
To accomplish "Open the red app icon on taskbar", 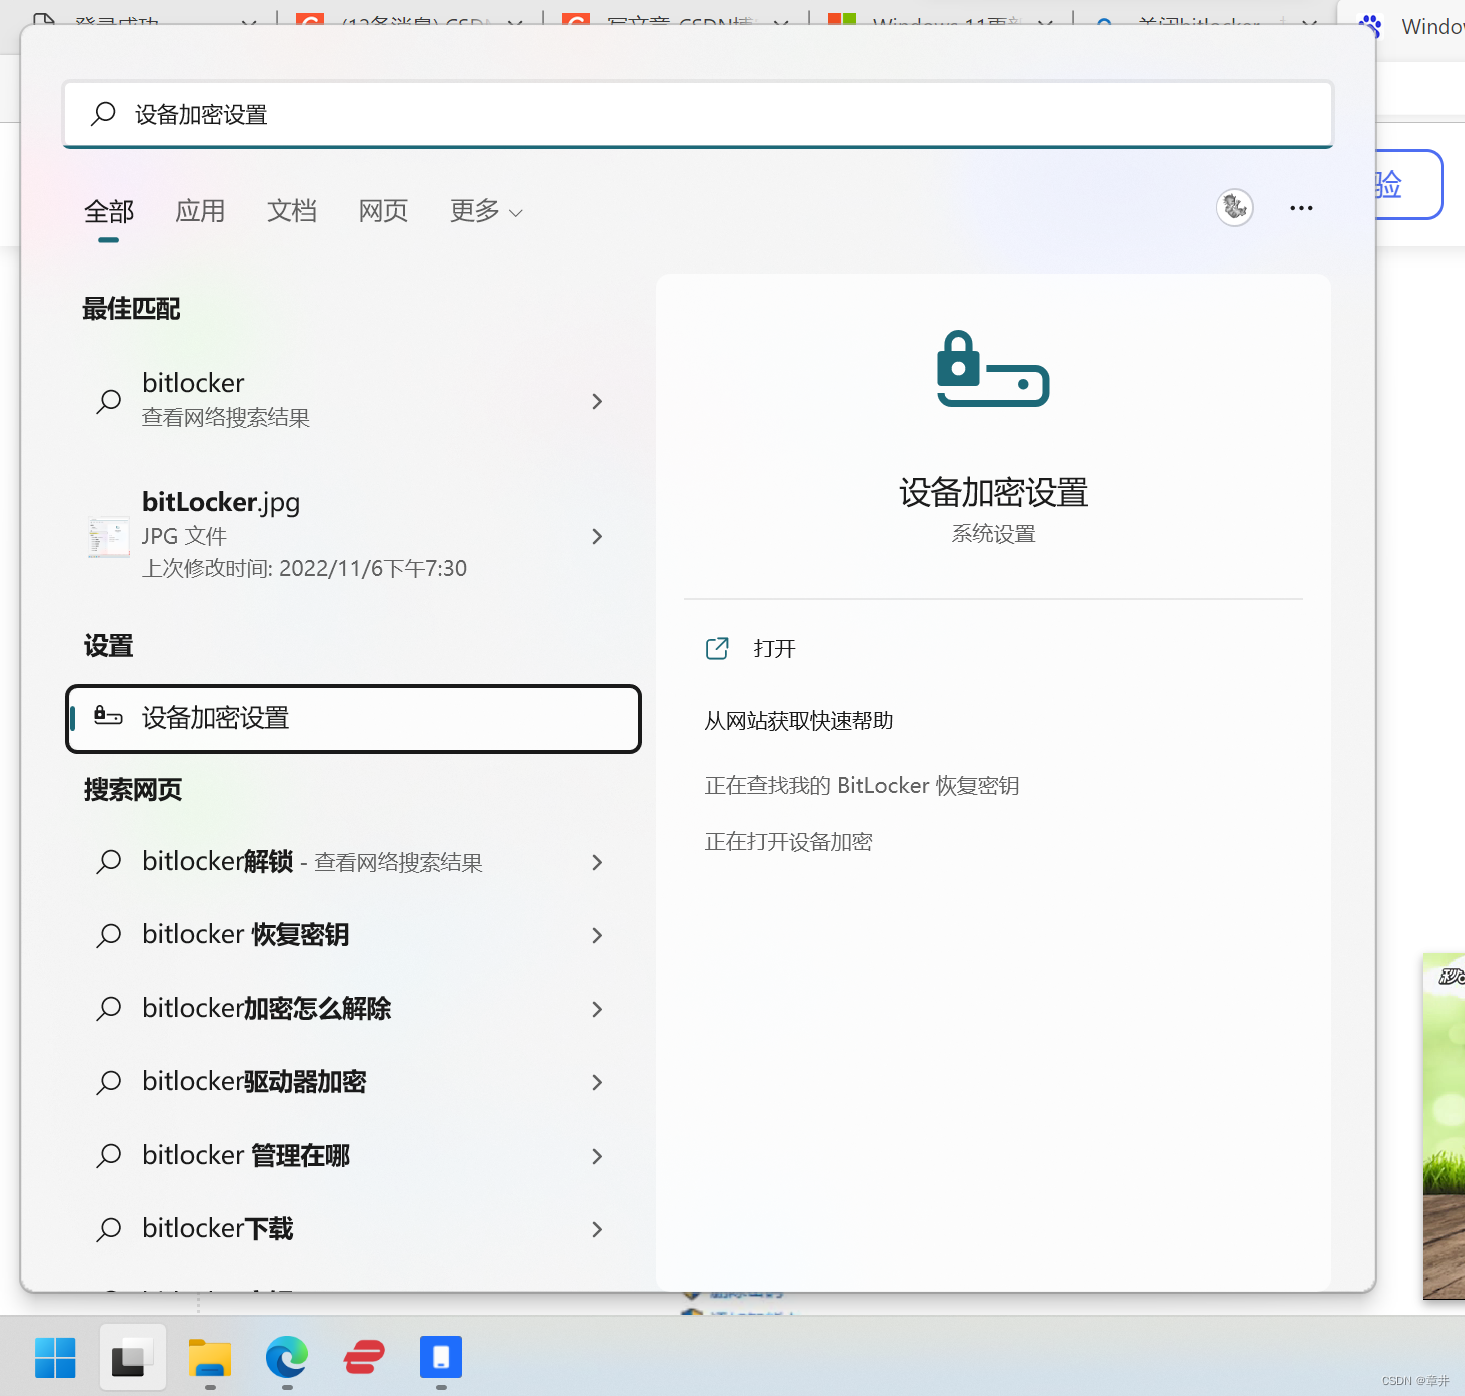I will (x=364, y=1357).
